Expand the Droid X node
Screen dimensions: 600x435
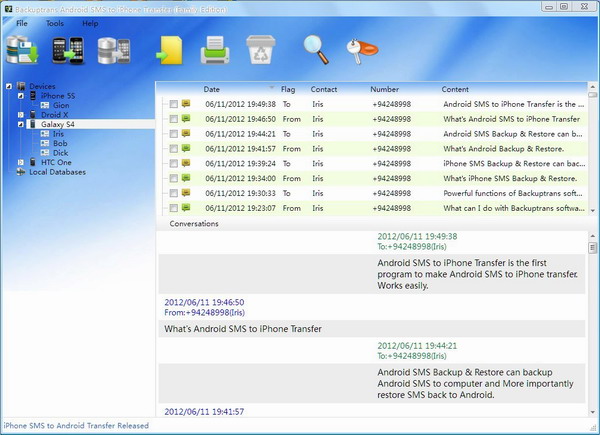[x=21, y=115]
